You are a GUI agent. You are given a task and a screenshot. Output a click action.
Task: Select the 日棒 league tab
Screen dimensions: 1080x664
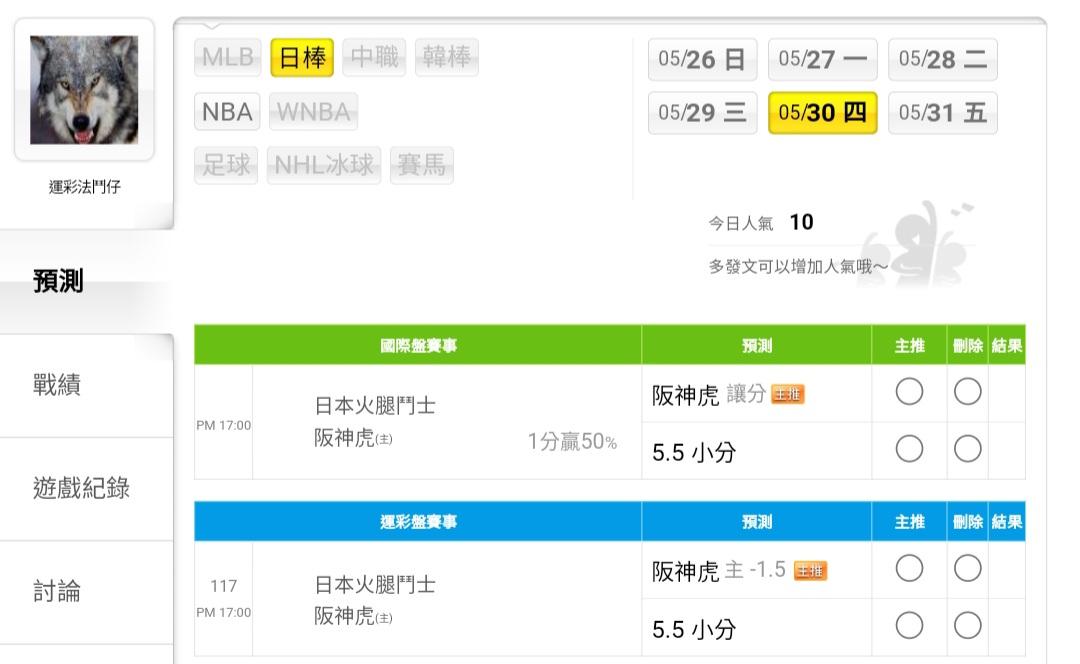[x=302, y=58]
